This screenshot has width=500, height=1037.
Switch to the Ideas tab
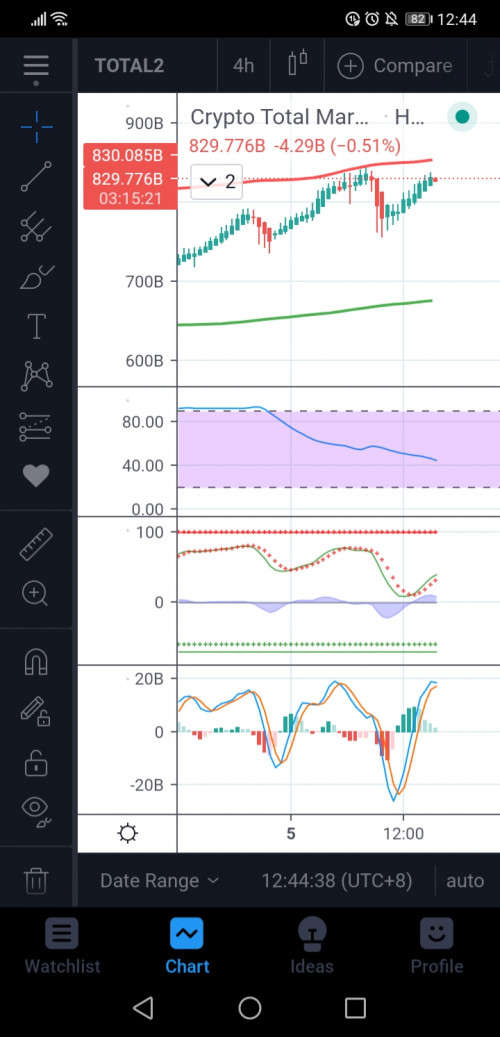[312, 948]
